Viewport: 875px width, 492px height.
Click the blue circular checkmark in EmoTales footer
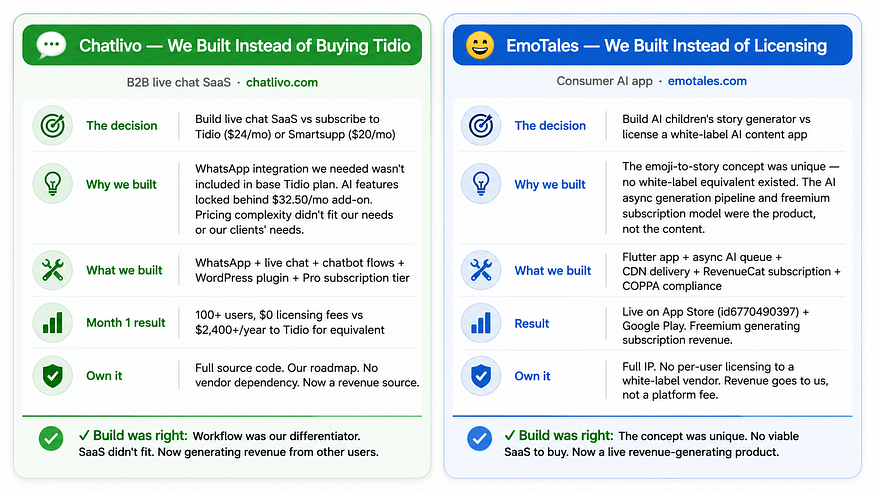[479, 438]
